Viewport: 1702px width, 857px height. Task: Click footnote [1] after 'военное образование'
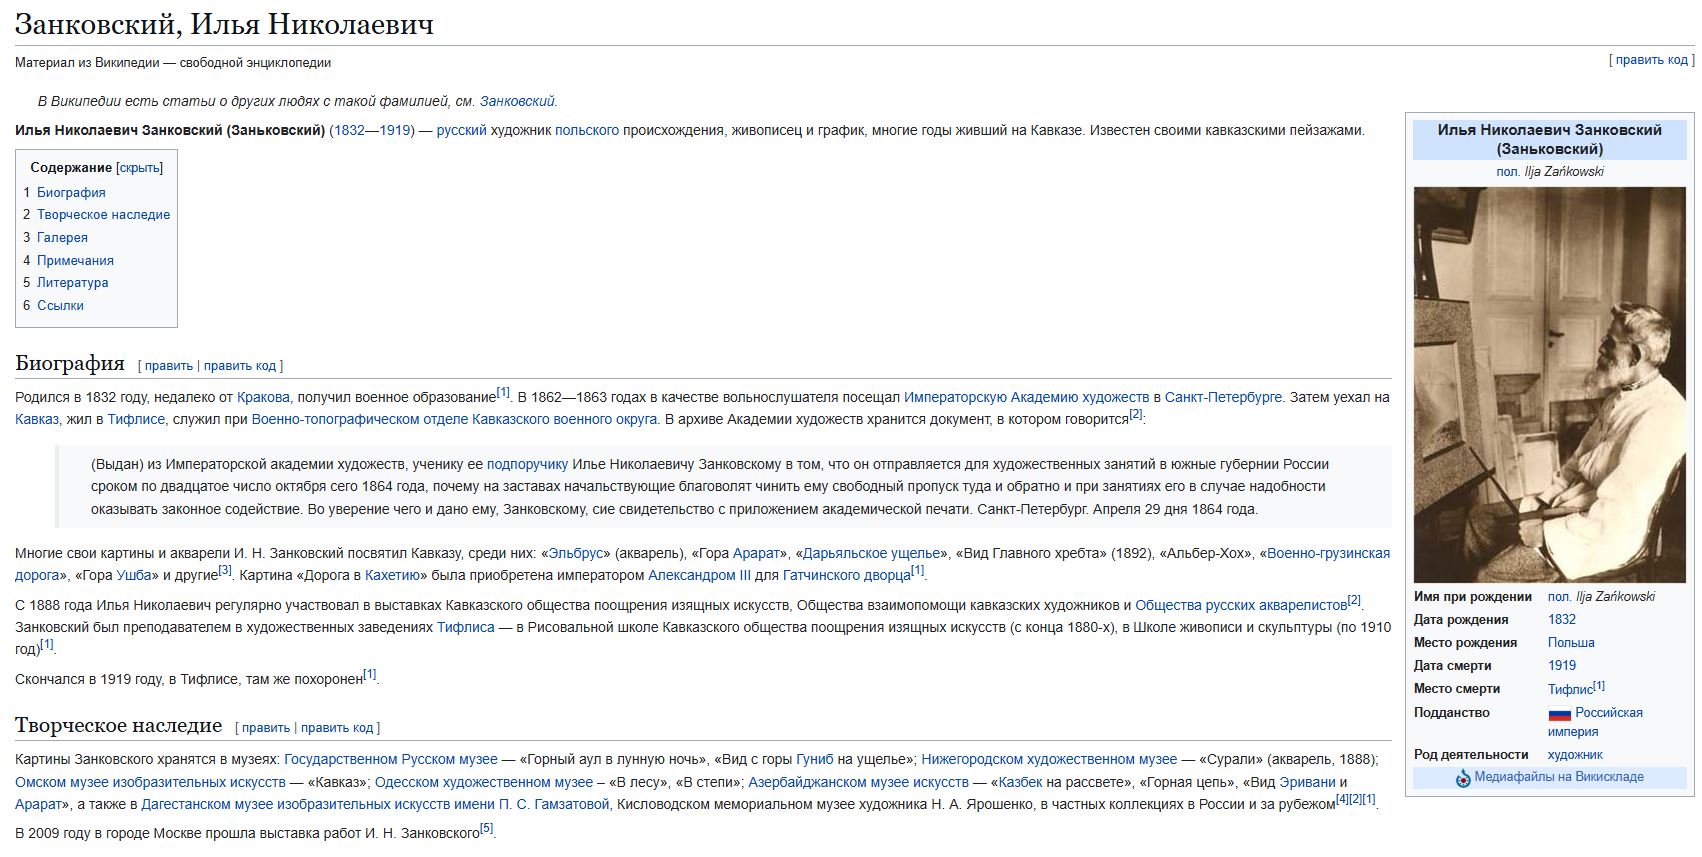click(504, 392)
